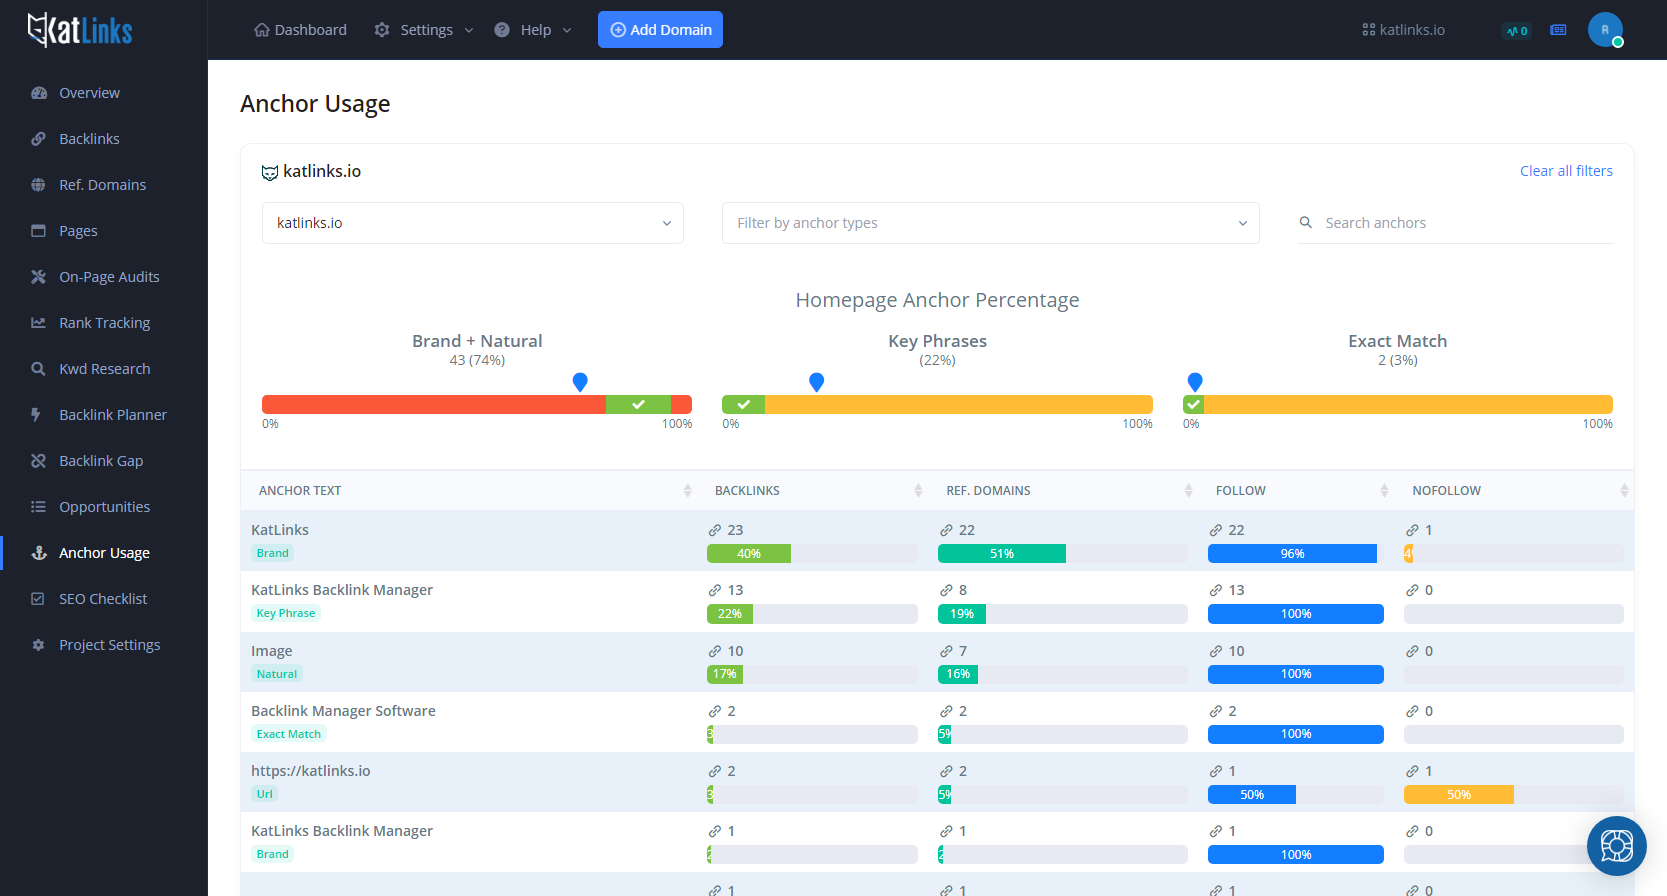The width and height of the screenshot is (1667, 896).
Task: Sort the table by Anchor Text column
Action: [x=687, y=490]
